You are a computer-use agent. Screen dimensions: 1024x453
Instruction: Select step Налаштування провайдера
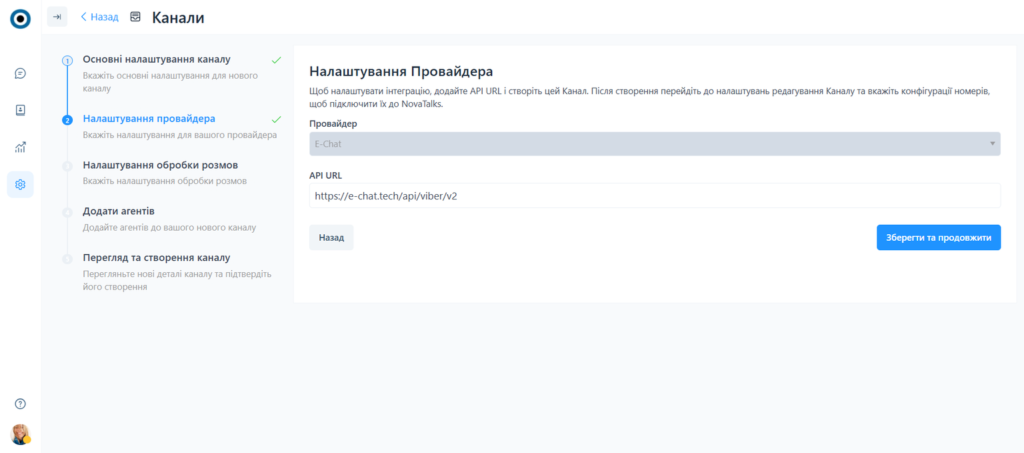(x=148, y=119)
